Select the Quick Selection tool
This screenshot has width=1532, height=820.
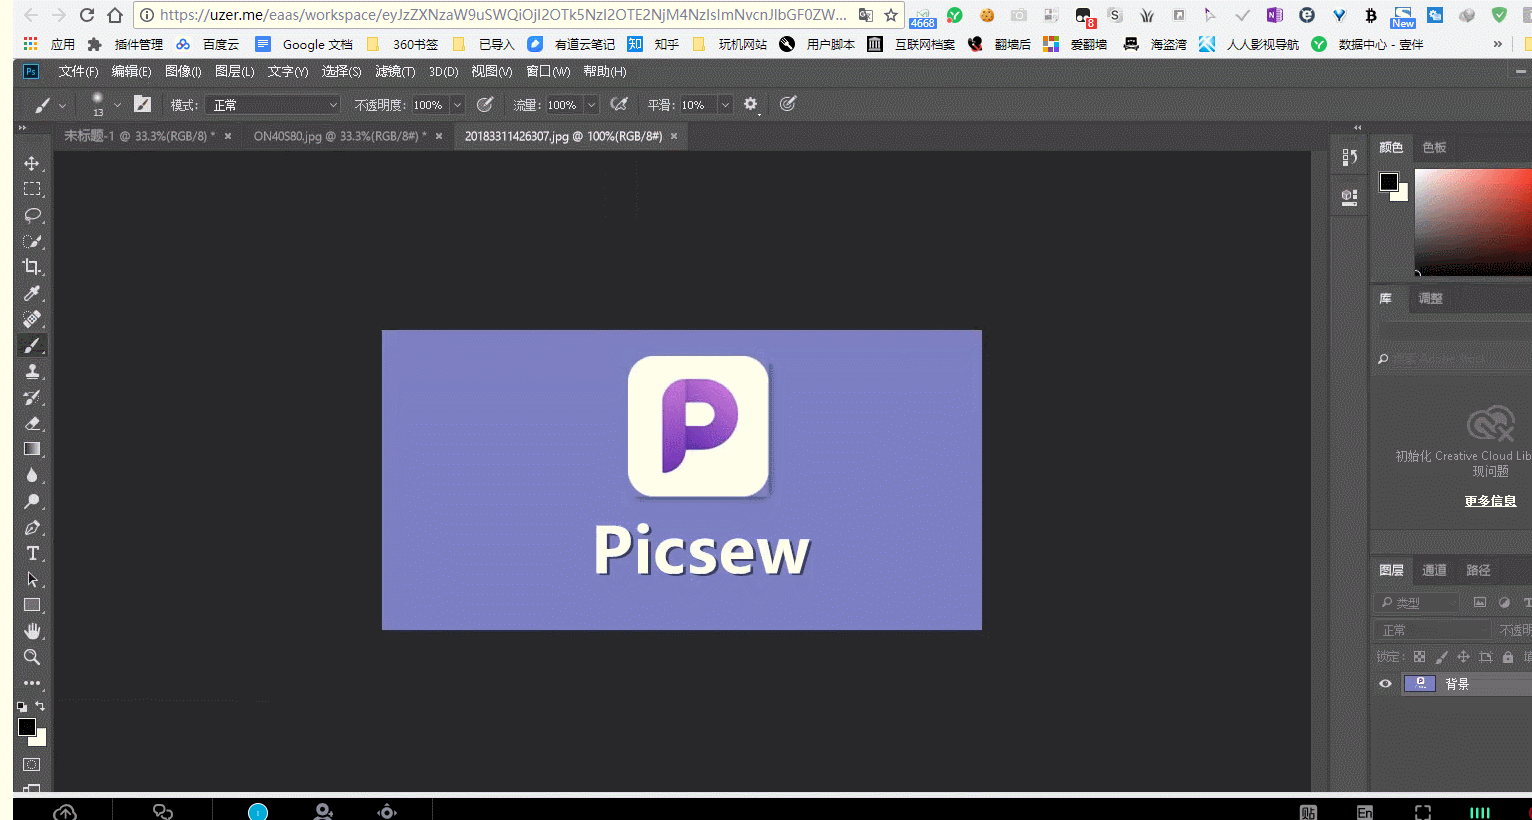(x=32, y=241)
